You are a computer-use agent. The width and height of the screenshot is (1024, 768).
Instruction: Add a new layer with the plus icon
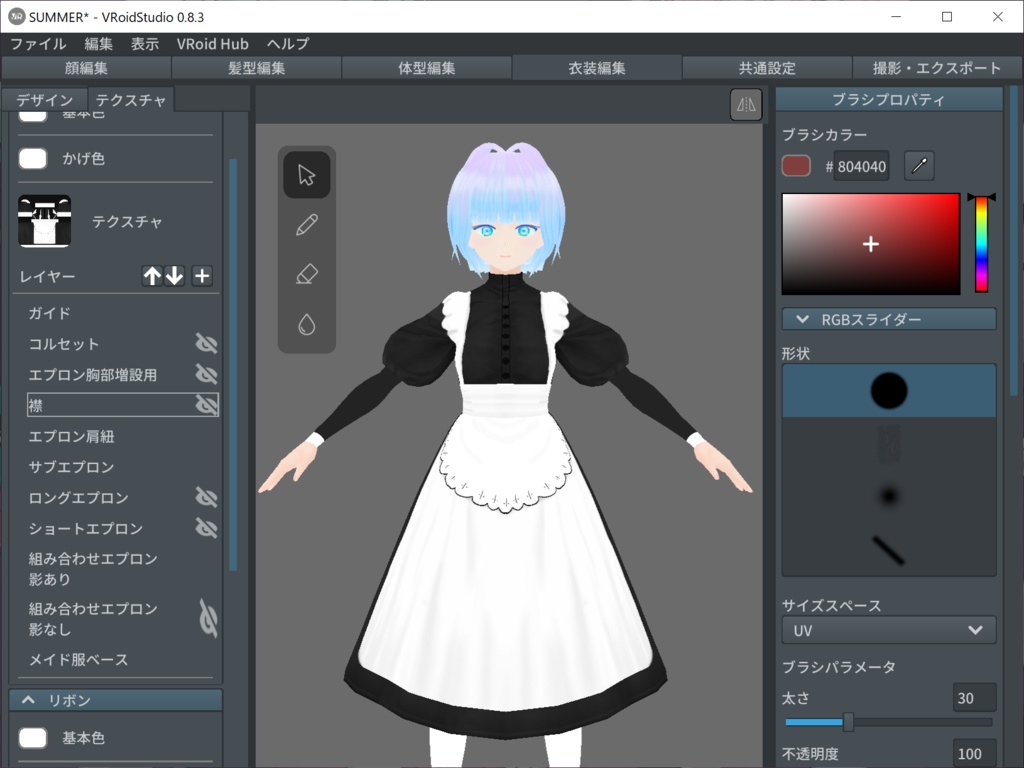[x=201, y=276]
